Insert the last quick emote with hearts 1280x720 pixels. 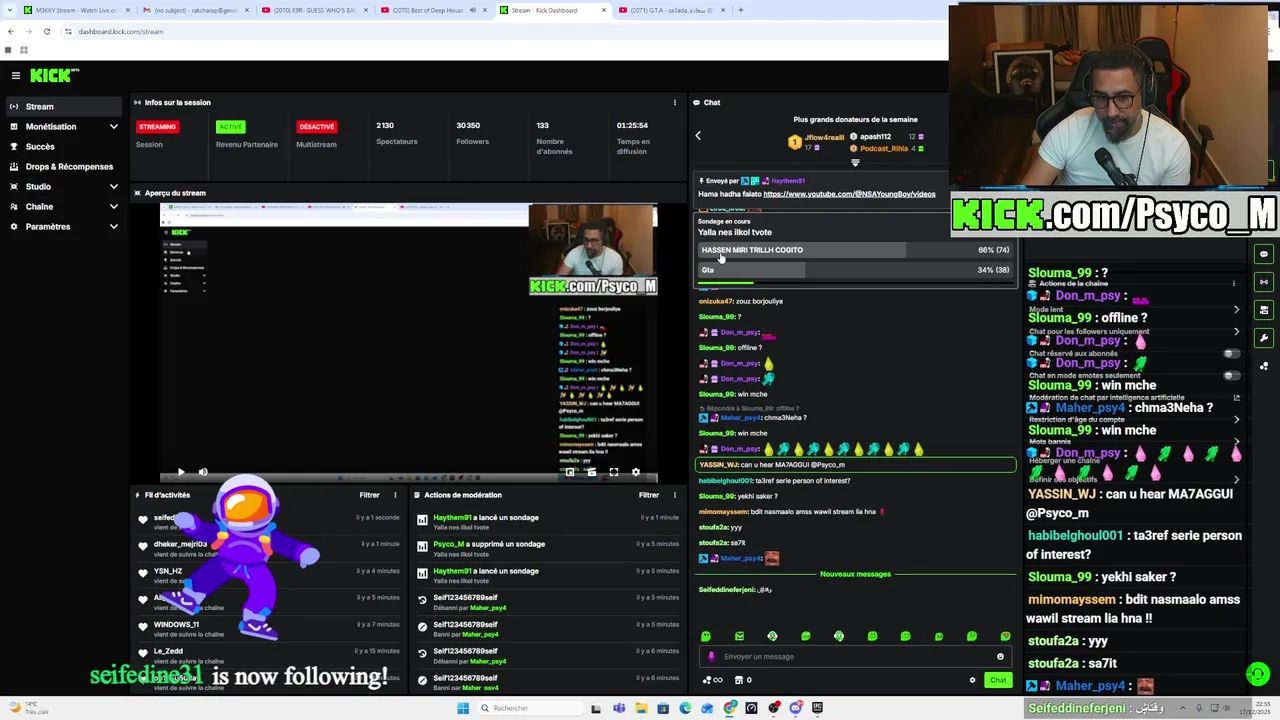[x=1005, y=636]
